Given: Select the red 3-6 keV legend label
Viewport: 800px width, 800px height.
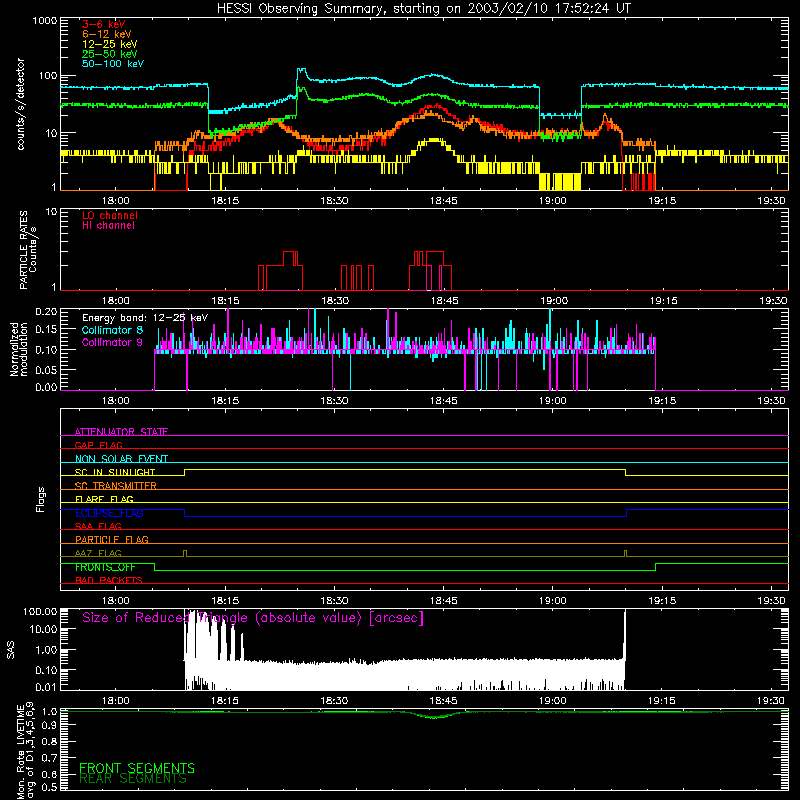Looking at the screenshot, I should [104, 24].
